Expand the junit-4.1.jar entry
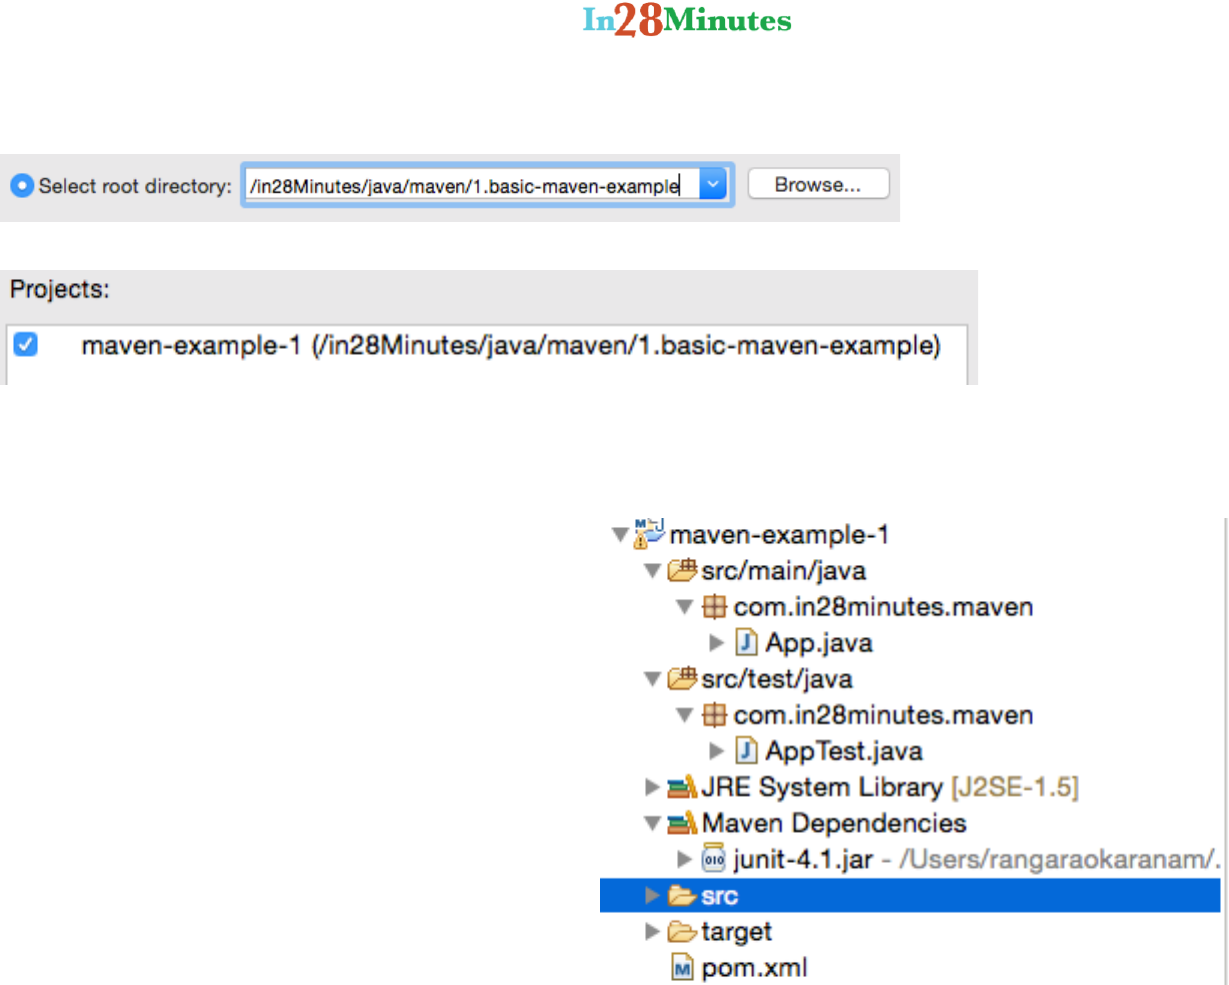 (x=684, y=859)
